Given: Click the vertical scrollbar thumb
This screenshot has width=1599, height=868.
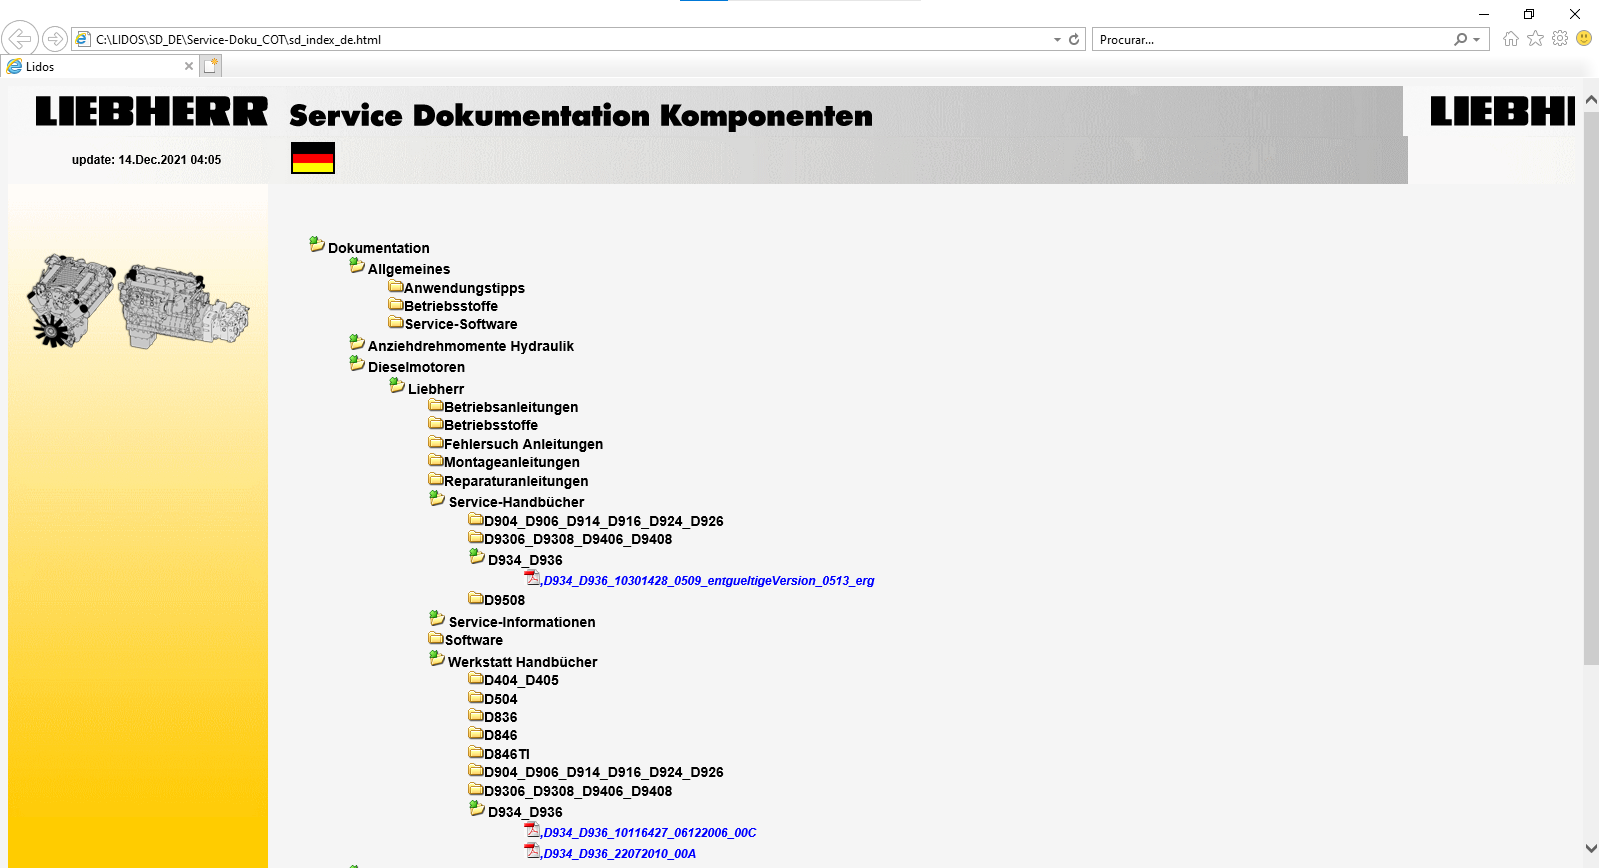Looking at the screenshot, I should click(x=1591, y=388).
